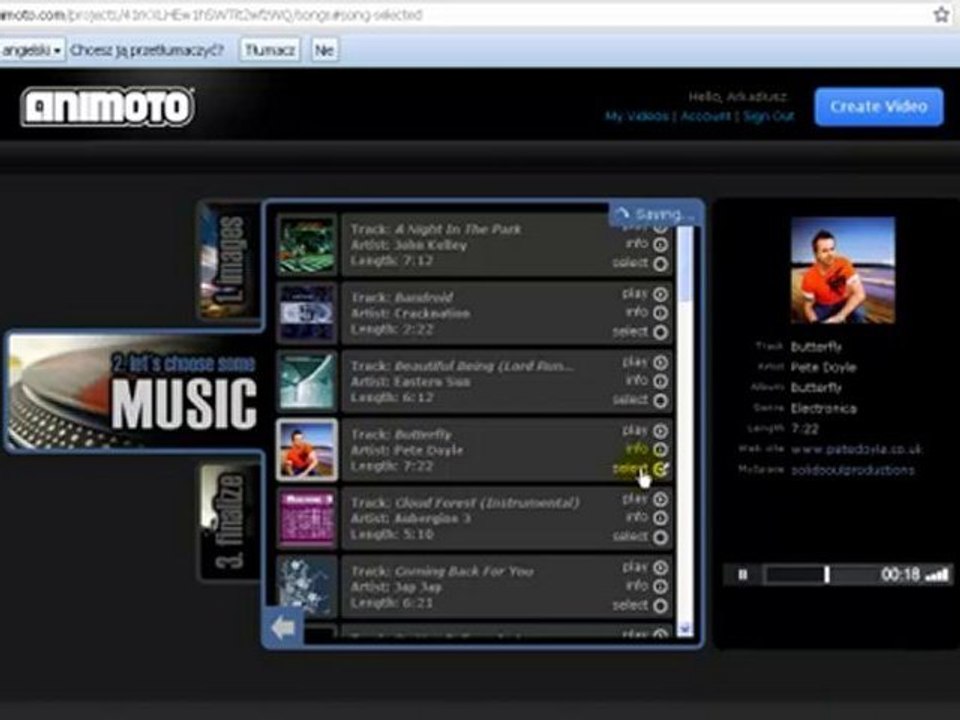Open the Account link
Screen dimensions: 960x720
pyautogui.click(x=705, y=116)
